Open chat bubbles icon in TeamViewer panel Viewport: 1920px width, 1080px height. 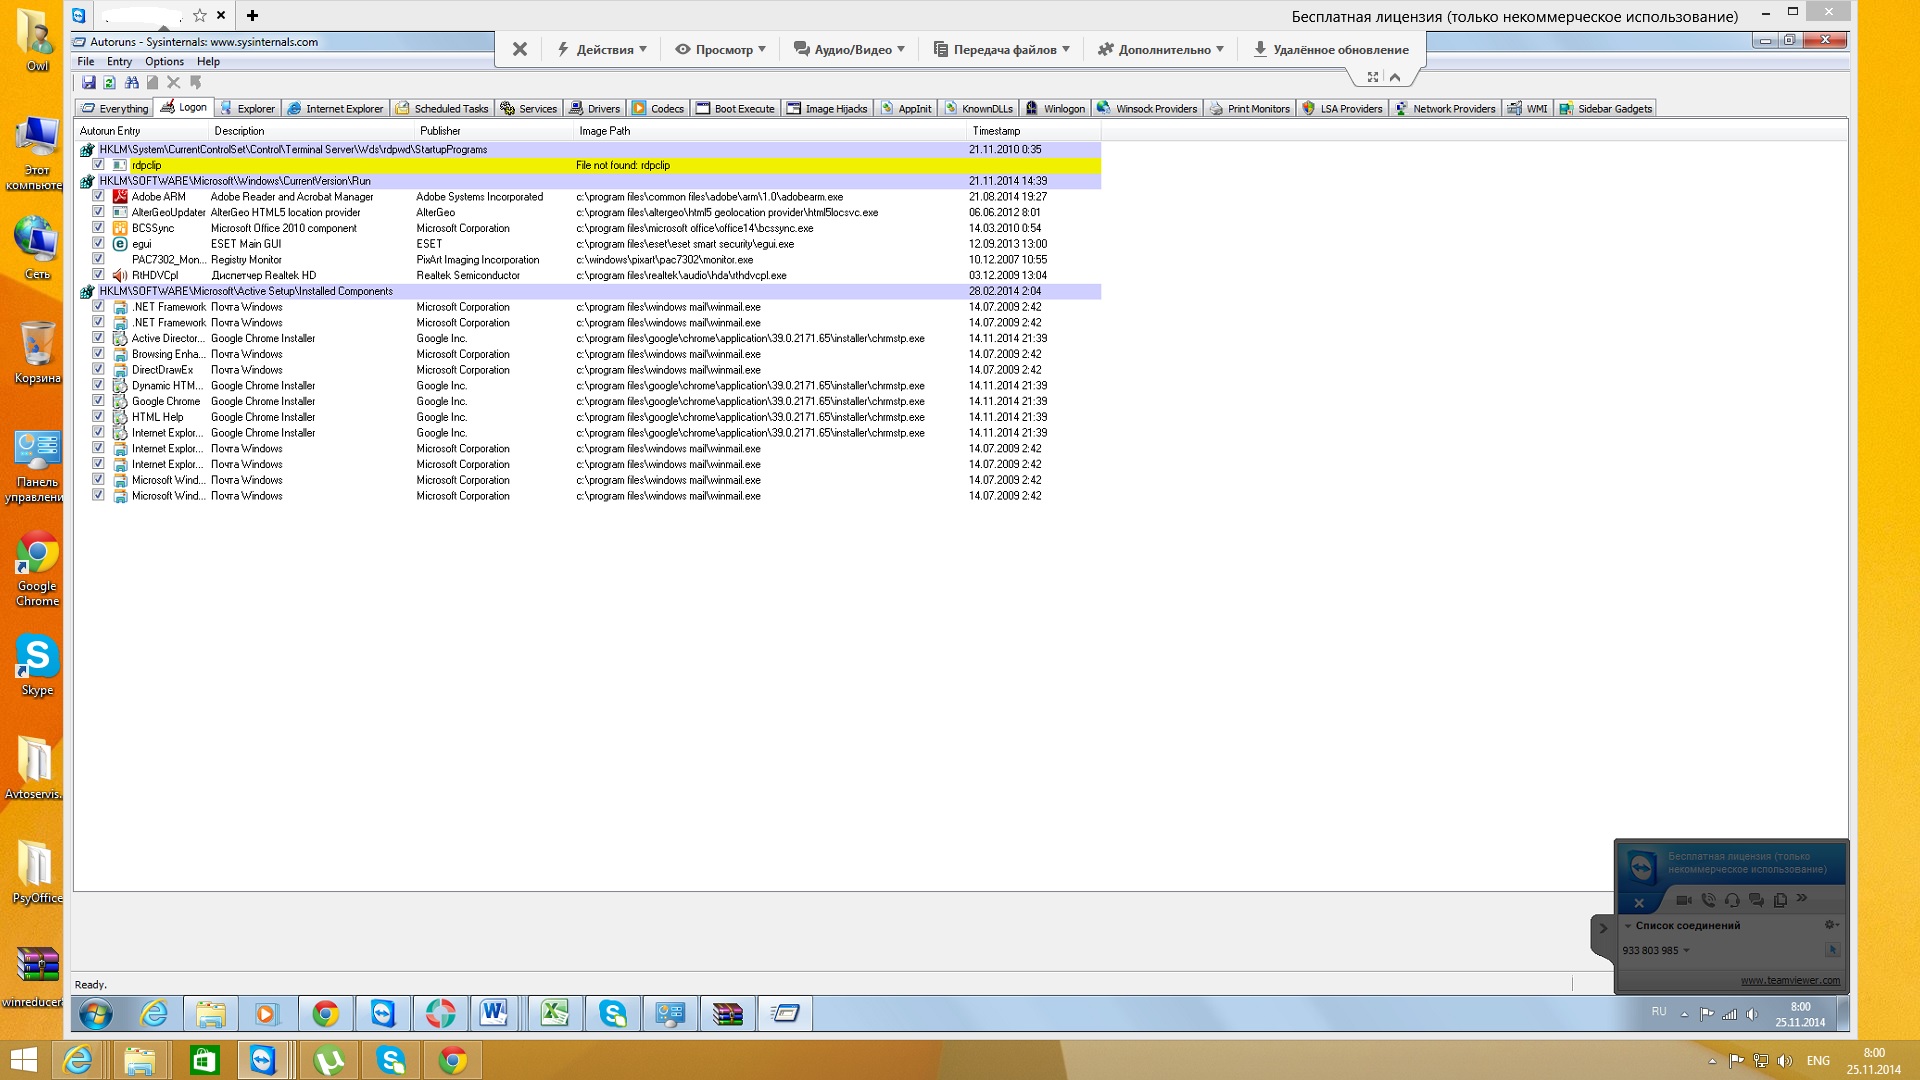tap(1756, 900)
